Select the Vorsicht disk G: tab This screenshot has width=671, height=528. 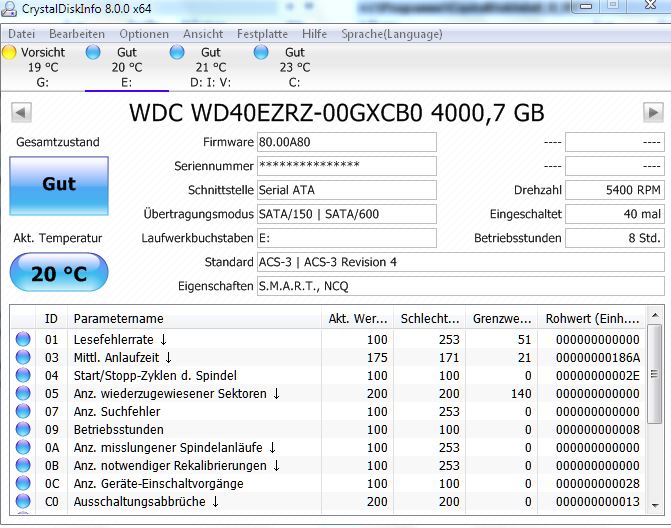point(43,67)
